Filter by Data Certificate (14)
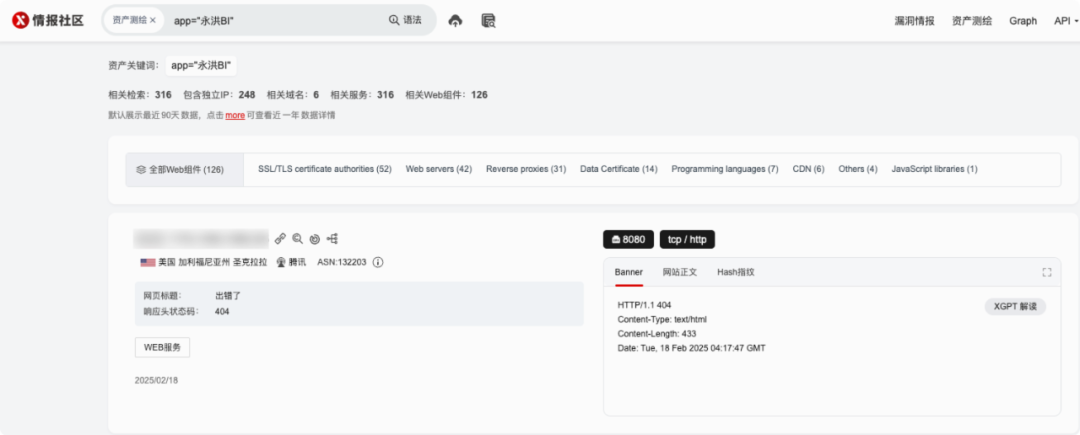 click(x=619, y=169)
